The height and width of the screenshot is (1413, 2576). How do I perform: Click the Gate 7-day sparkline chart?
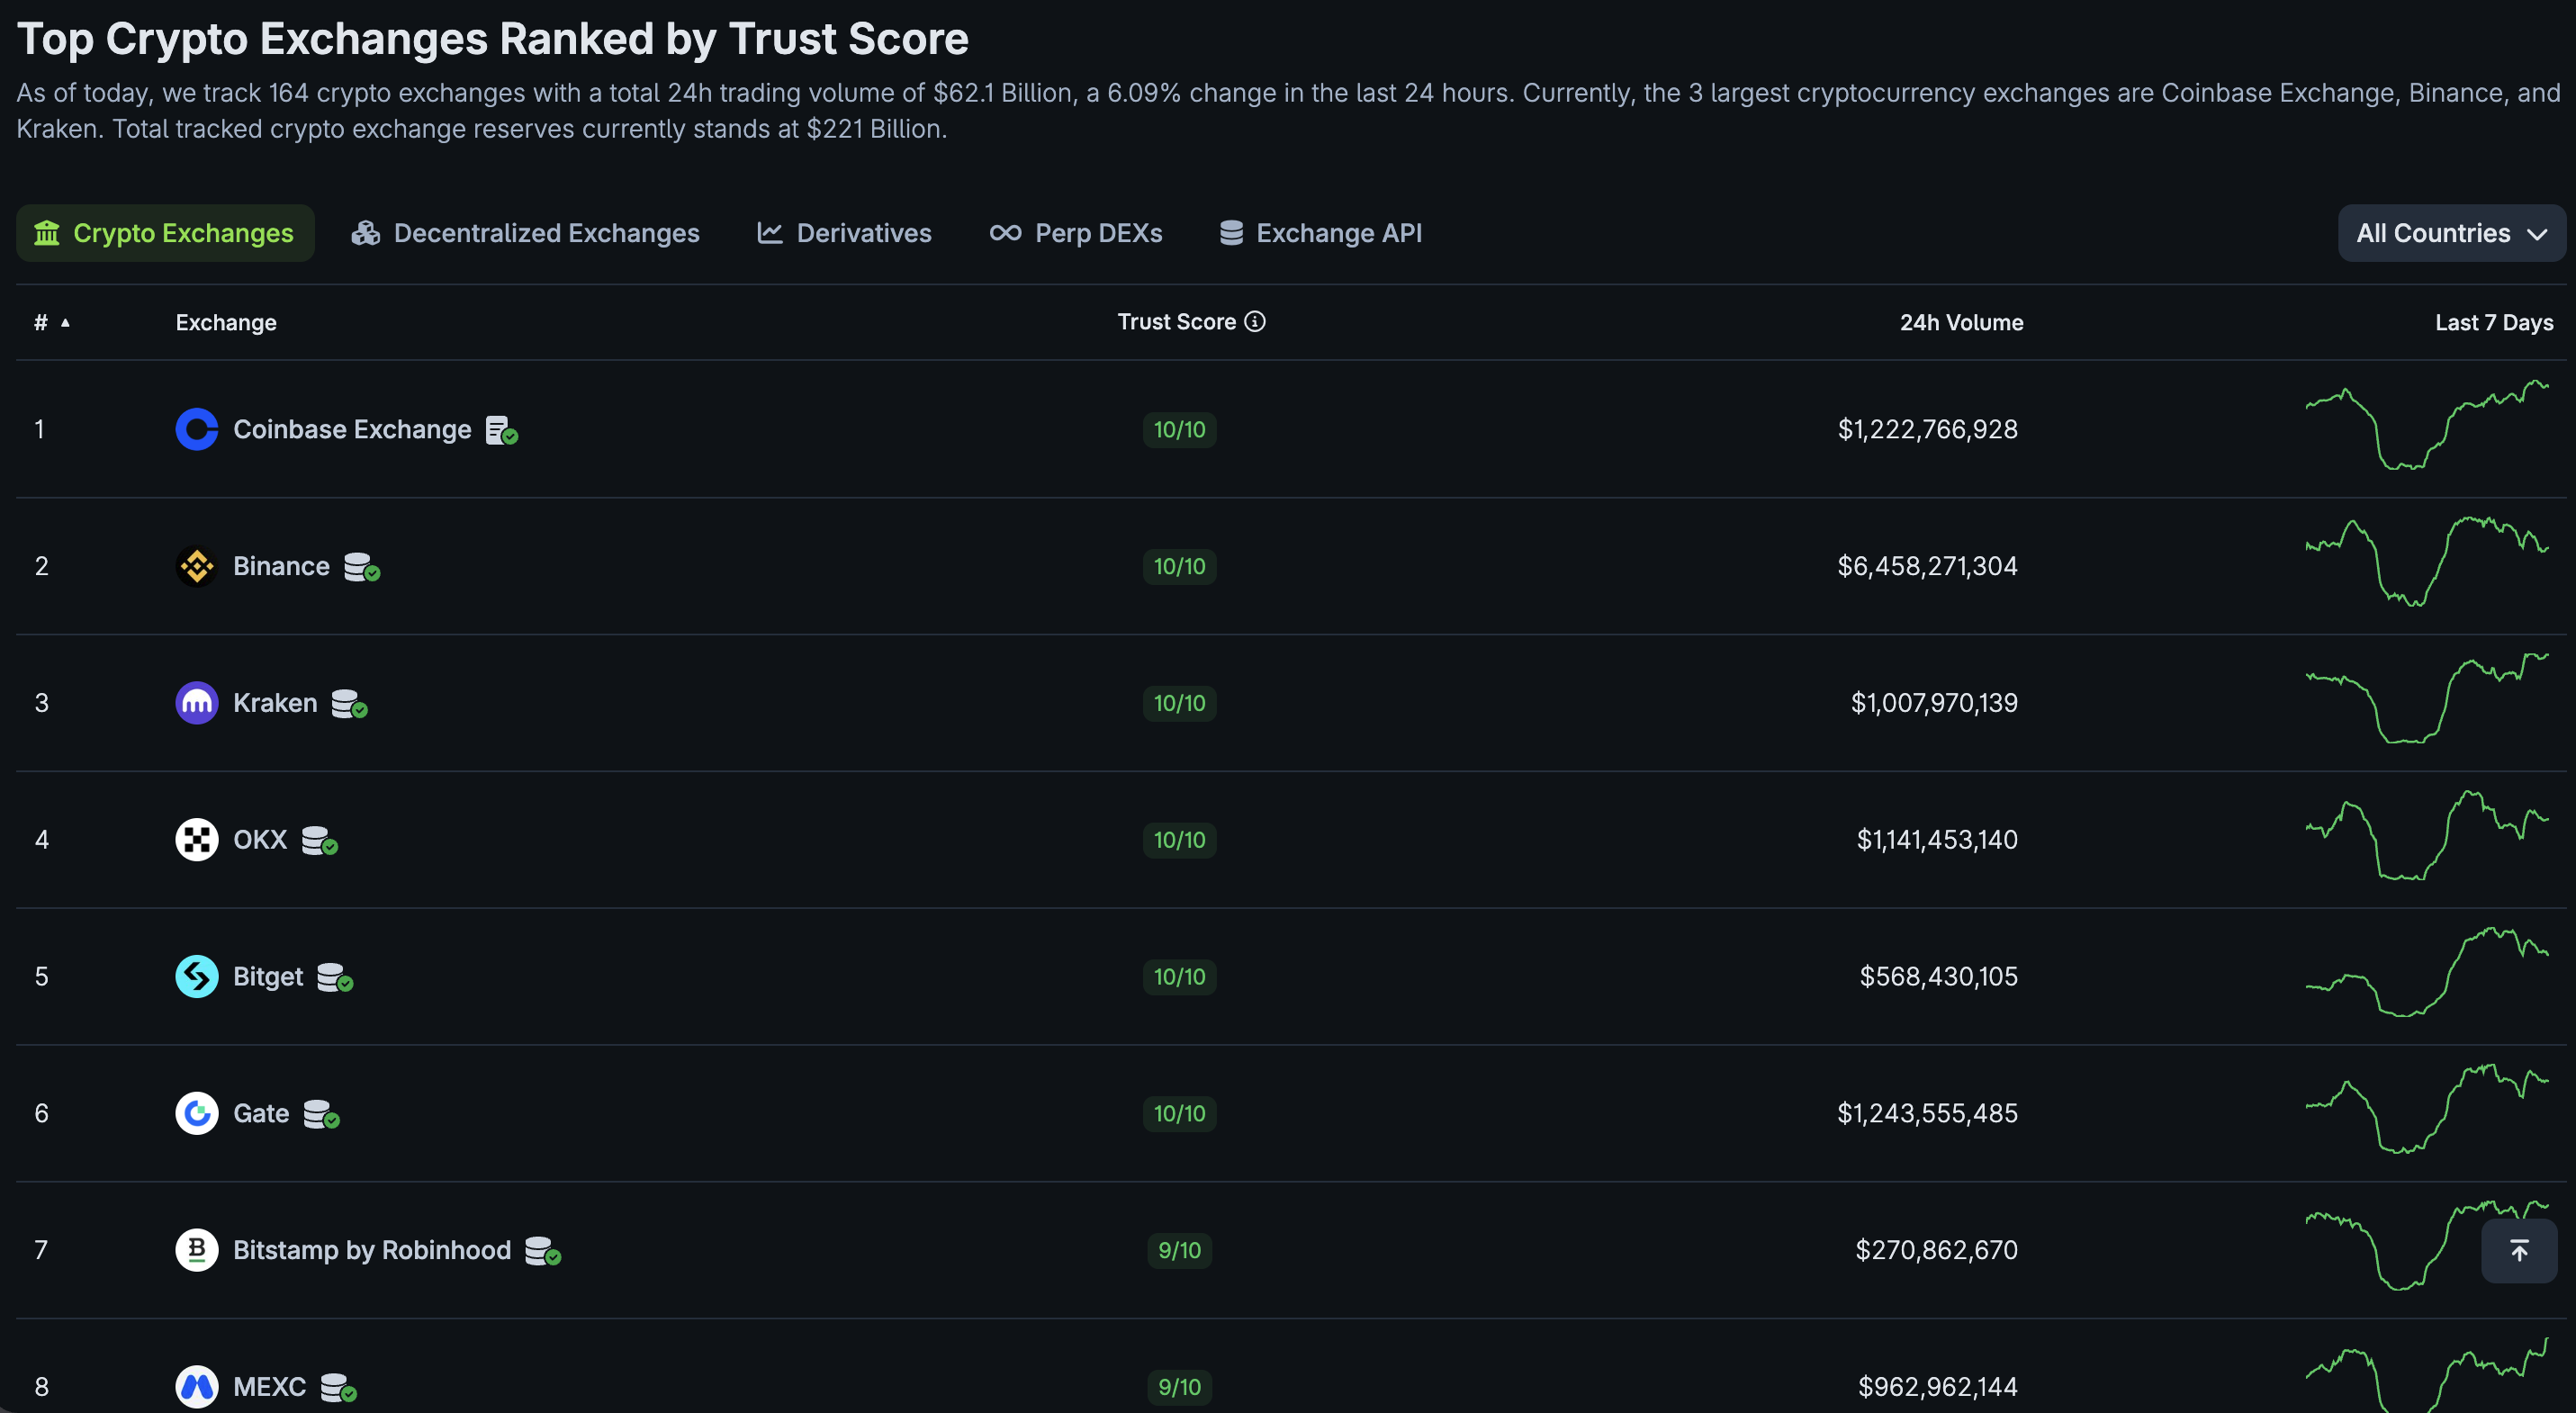2427,1109
